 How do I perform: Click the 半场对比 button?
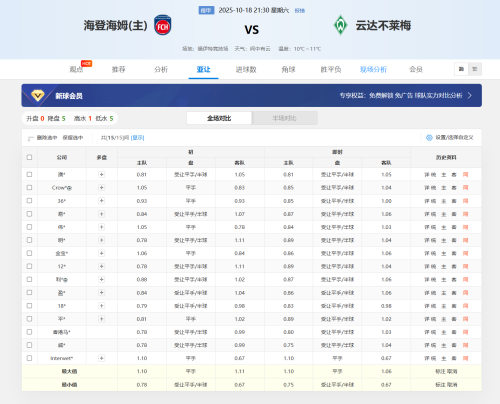[x=284, y=118]
